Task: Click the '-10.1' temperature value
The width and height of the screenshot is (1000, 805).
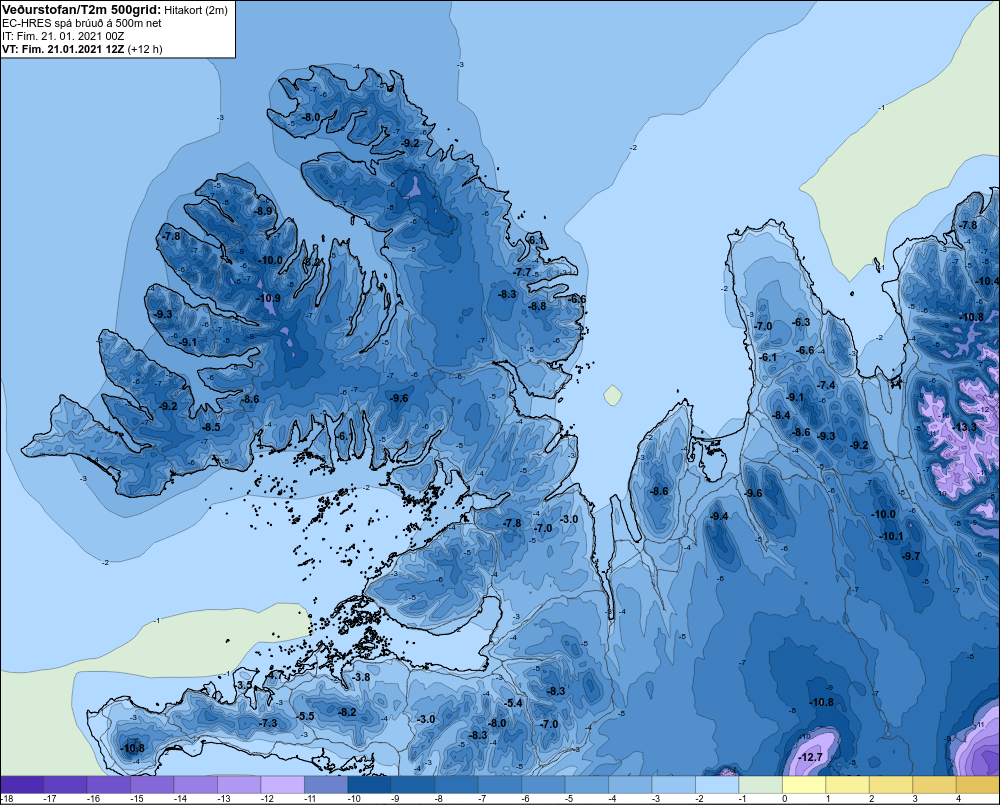Action: (x=891, y=536)
